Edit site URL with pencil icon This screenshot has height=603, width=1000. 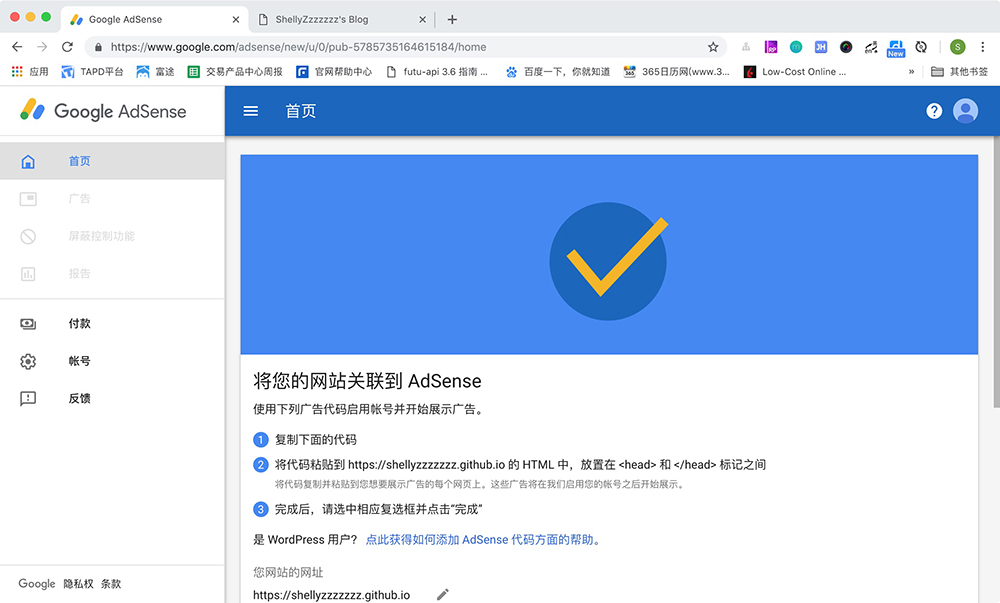443,595
